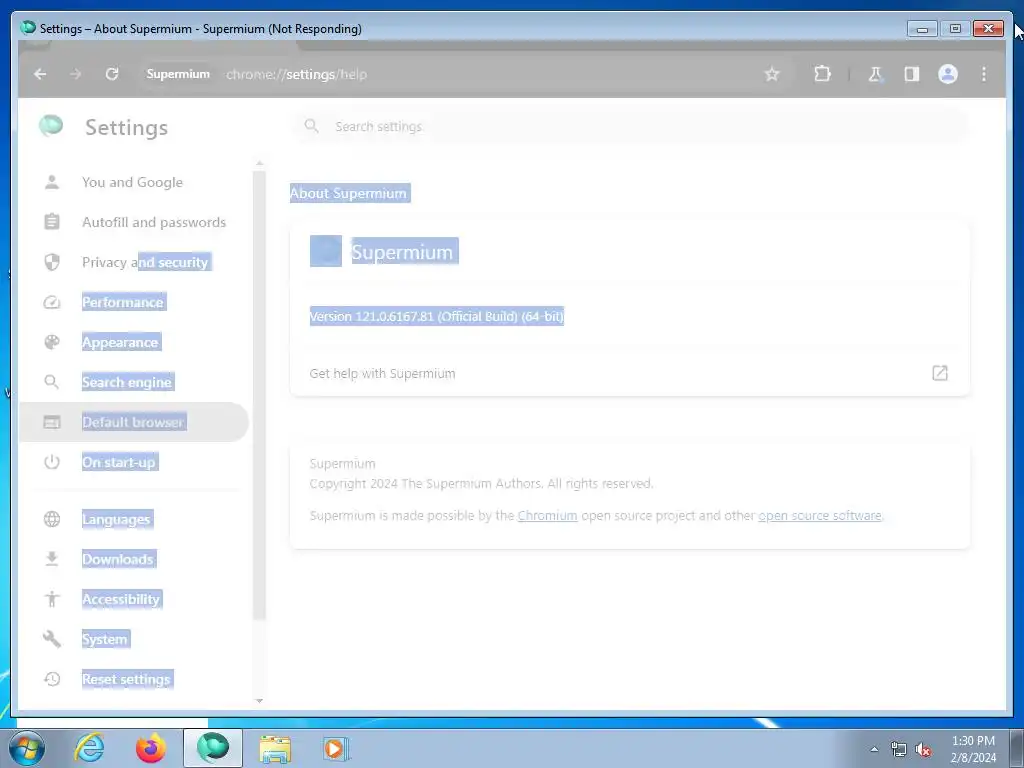
Task: Click the forward navigation arrow
Action: coord(76,74)
